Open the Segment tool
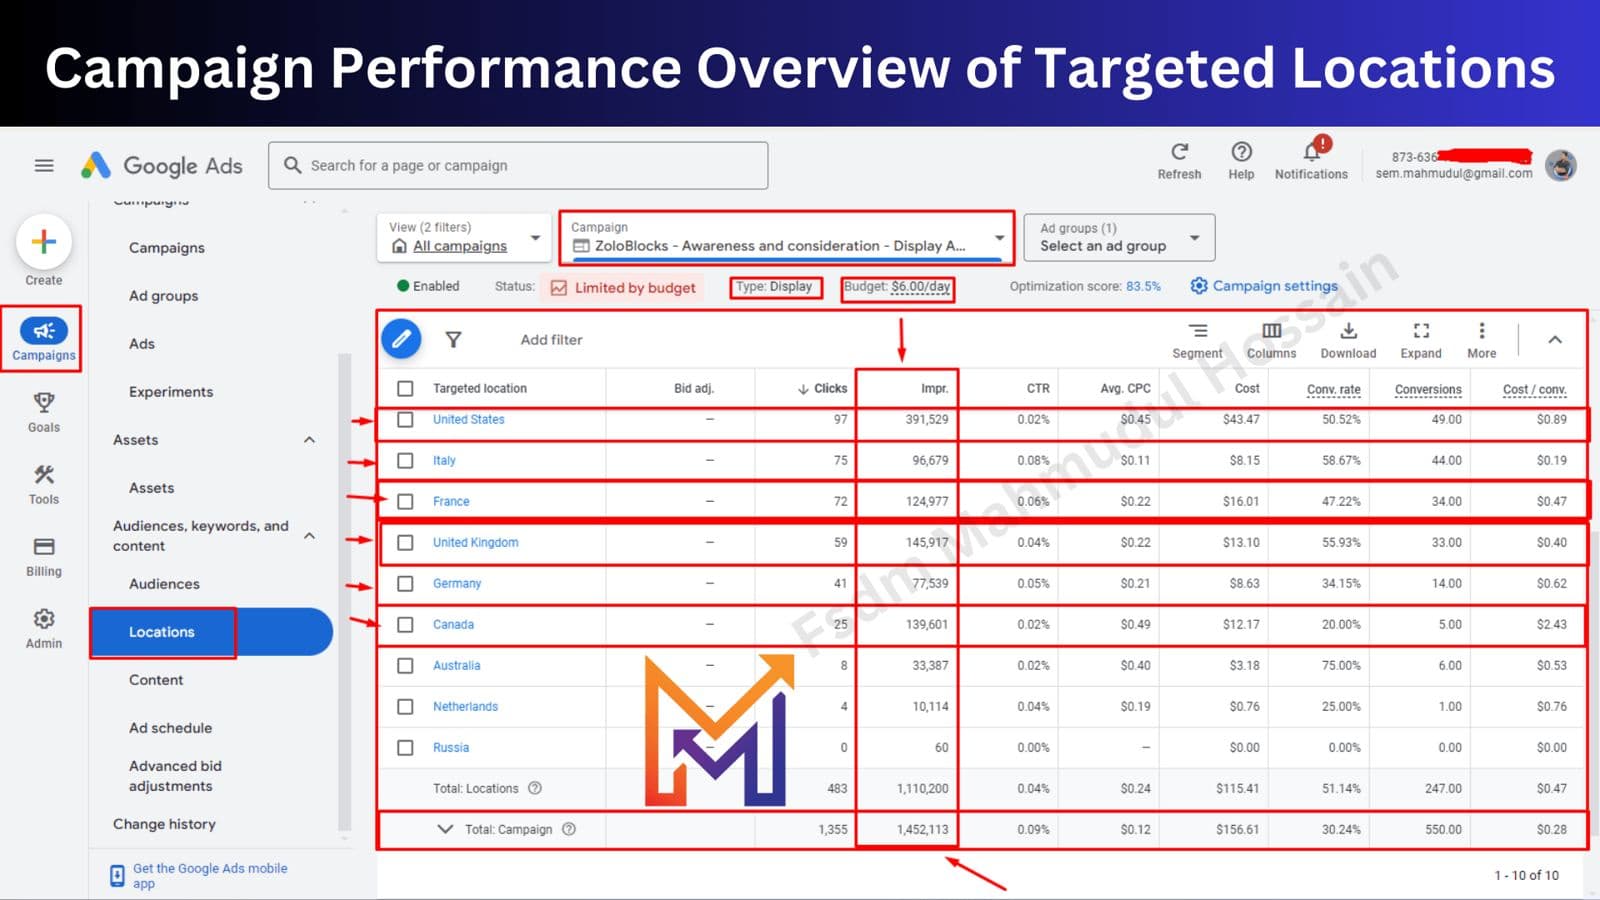The image size is (1600, 900). [1197, 340]
